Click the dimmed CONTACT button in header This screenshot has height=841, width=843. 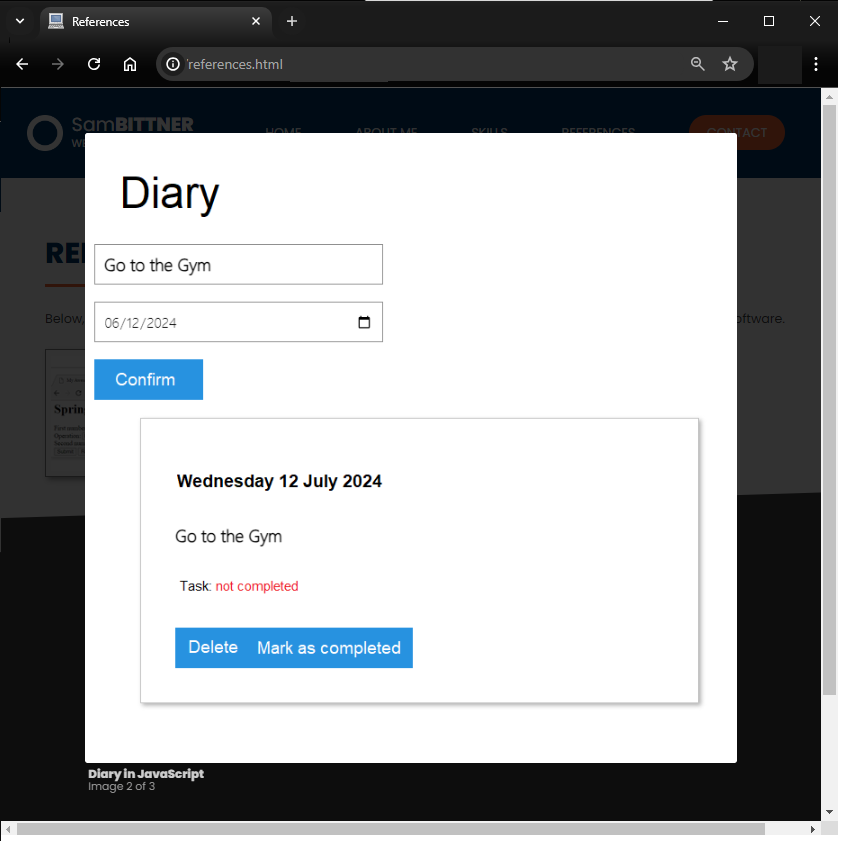tap(737, 132)
